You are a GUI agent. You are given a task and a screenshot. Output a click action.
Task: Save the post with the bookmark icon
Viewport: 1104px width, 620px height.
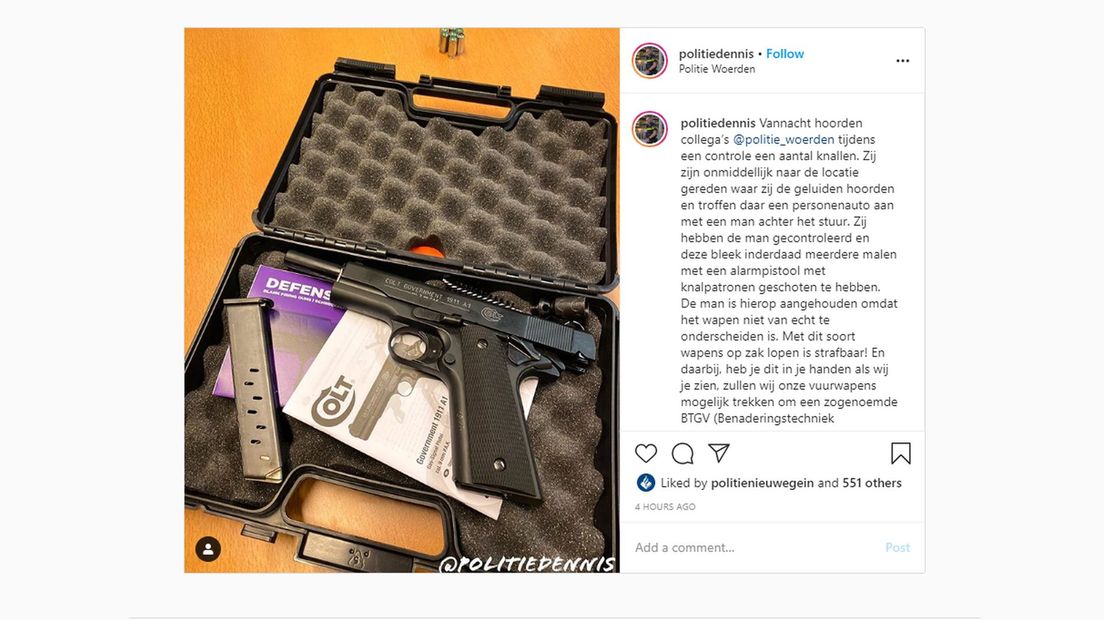tap(901, 453)
